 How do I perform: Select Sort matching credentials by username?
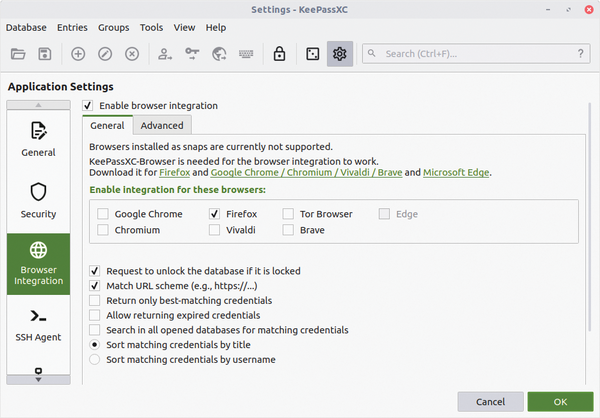point(95,359)
